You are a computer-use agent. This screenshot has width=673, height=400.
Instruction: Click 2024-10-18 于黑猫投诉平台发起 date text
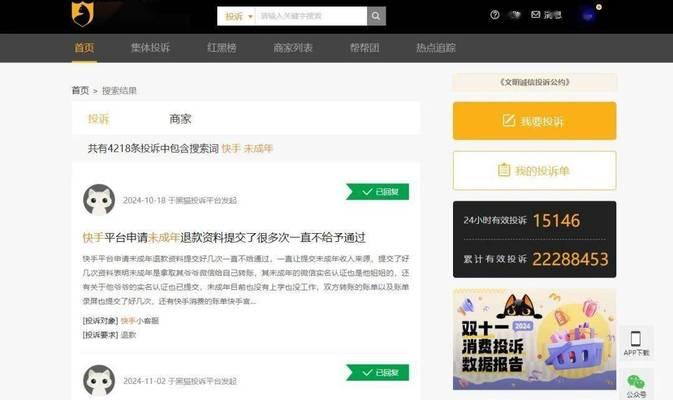pyautogui.click(x=180, y=200)
